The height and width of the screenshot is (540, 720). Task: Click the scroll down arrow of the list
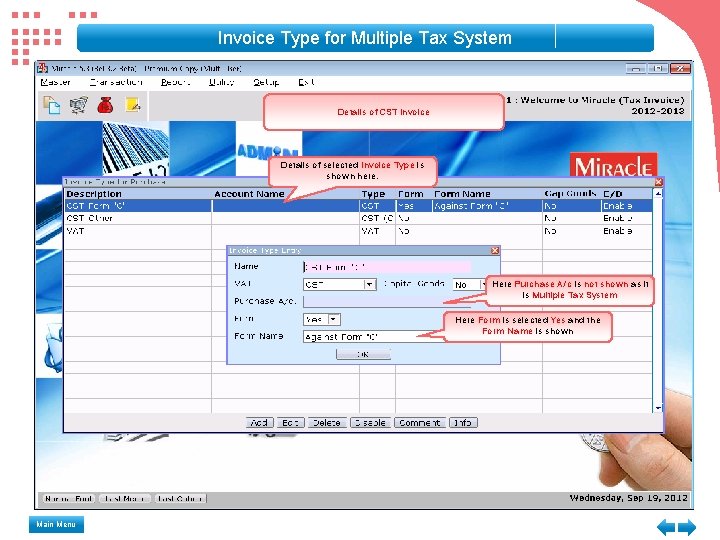point(658,408)
